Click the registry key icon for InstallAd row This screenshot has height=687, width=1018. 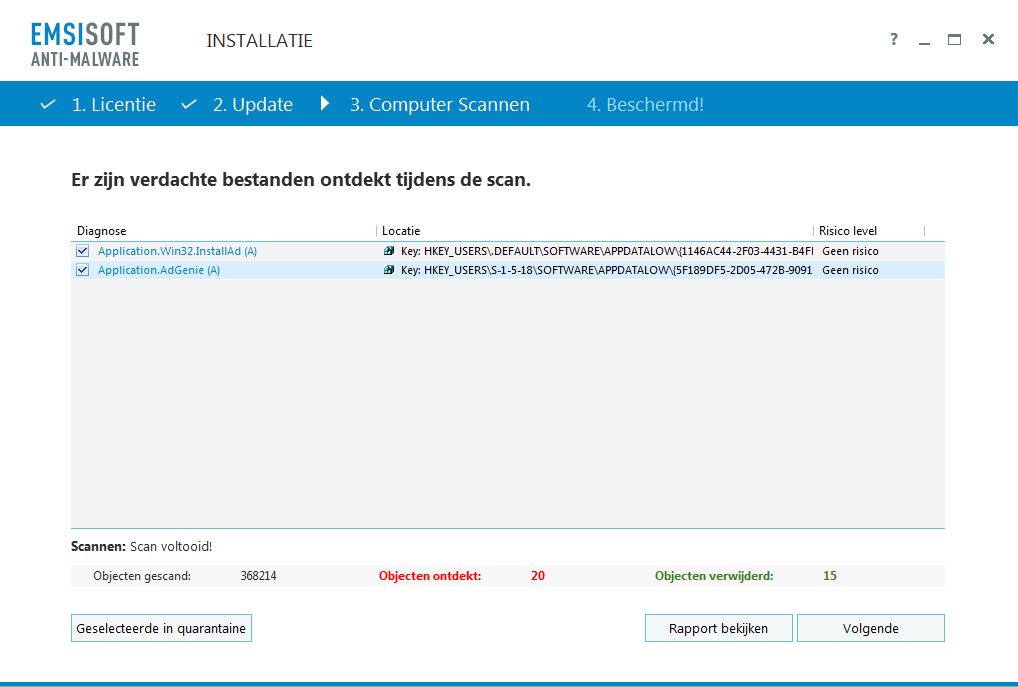(389, 251)
